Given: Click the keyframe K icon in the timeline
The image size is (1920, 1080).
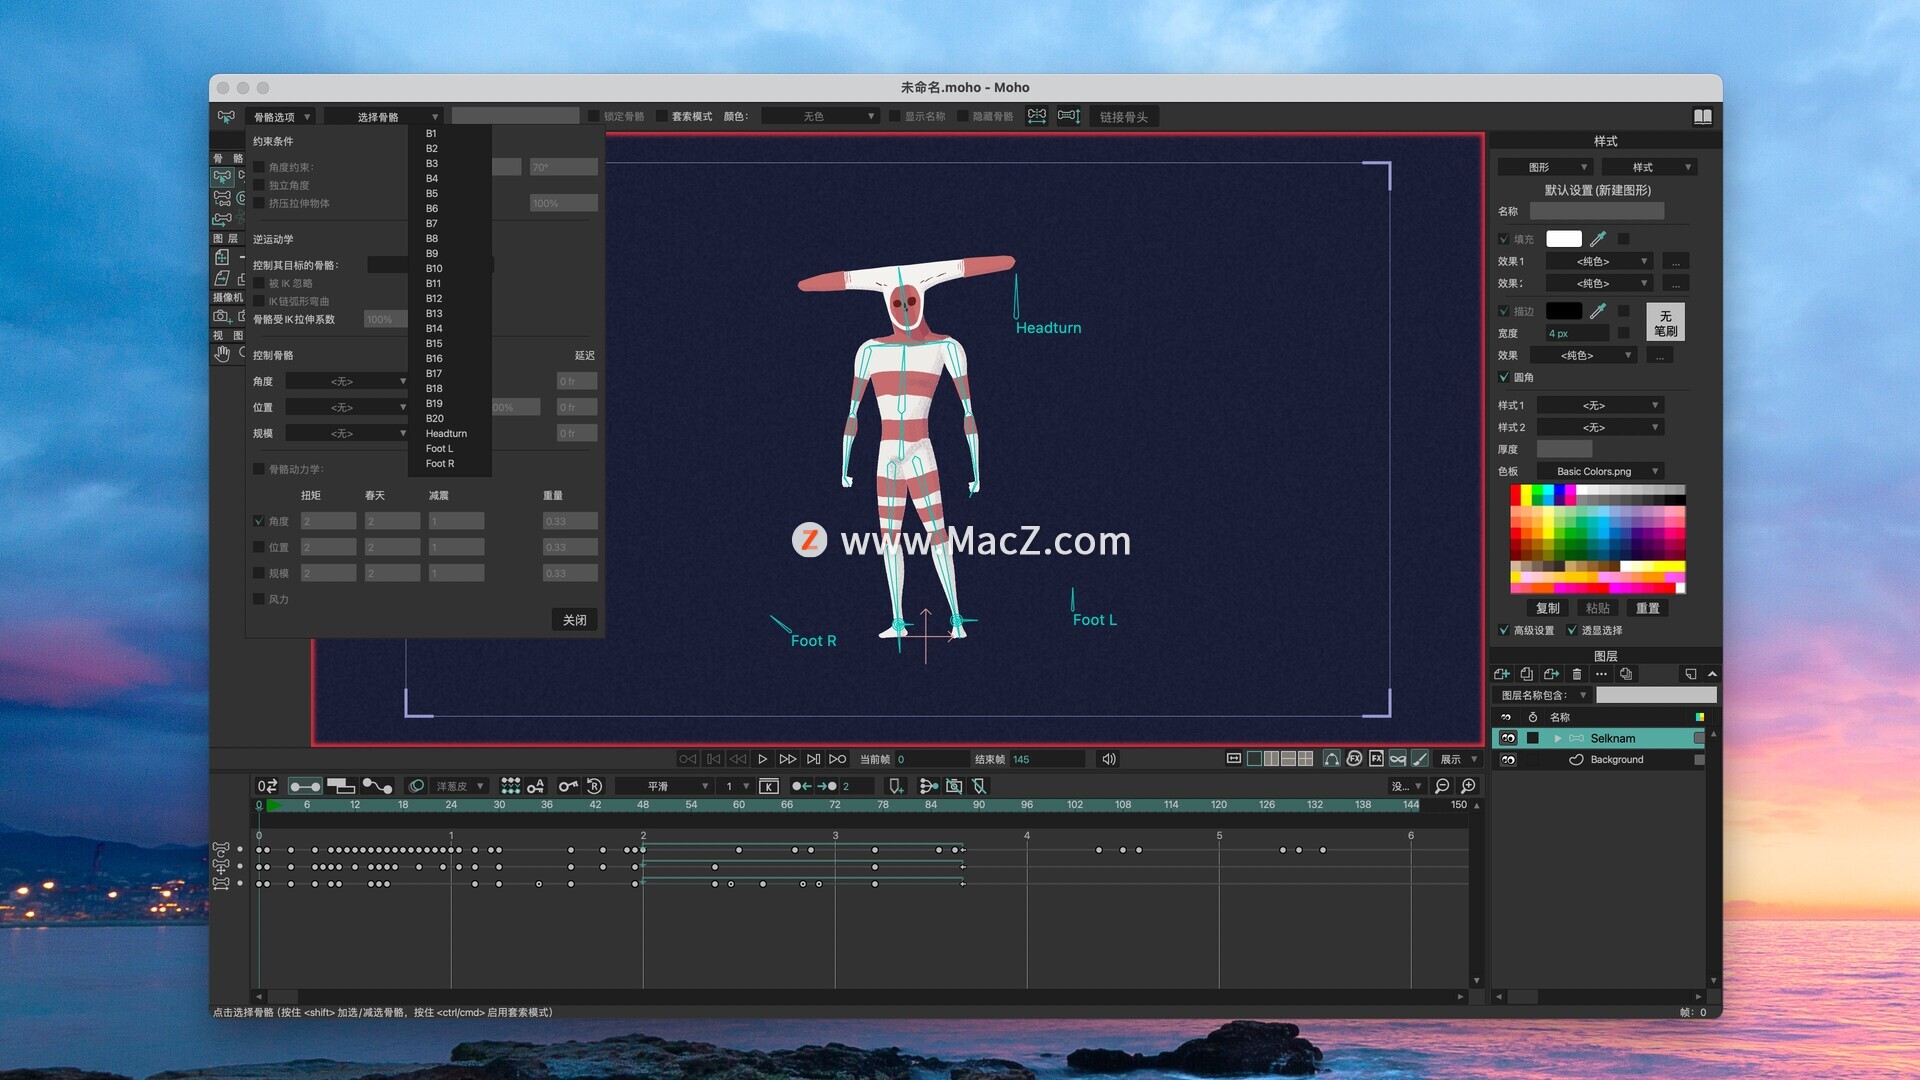Looking at the screenshot, I should pos(768,786).
